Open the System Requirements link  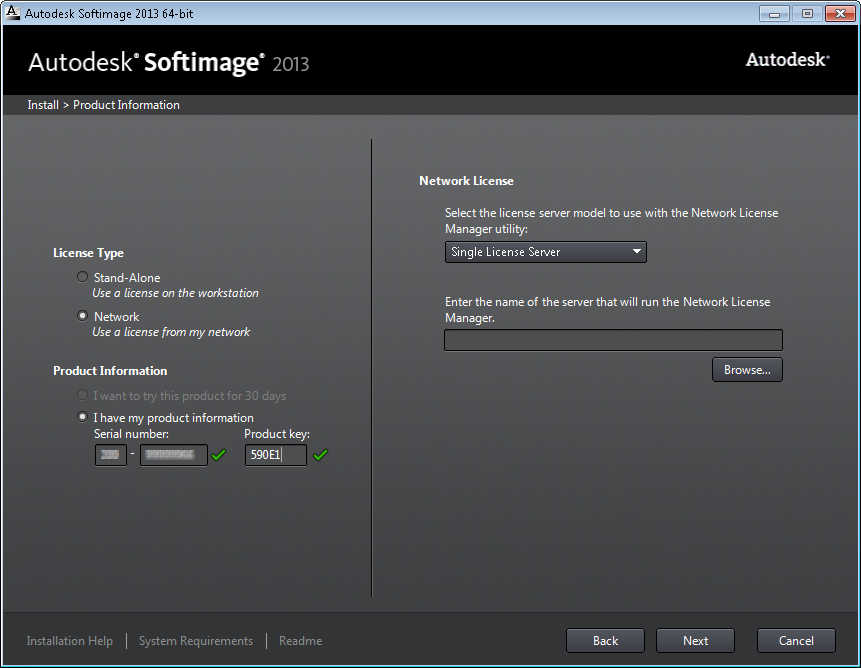pyautogui.click(x=196, y=641)
